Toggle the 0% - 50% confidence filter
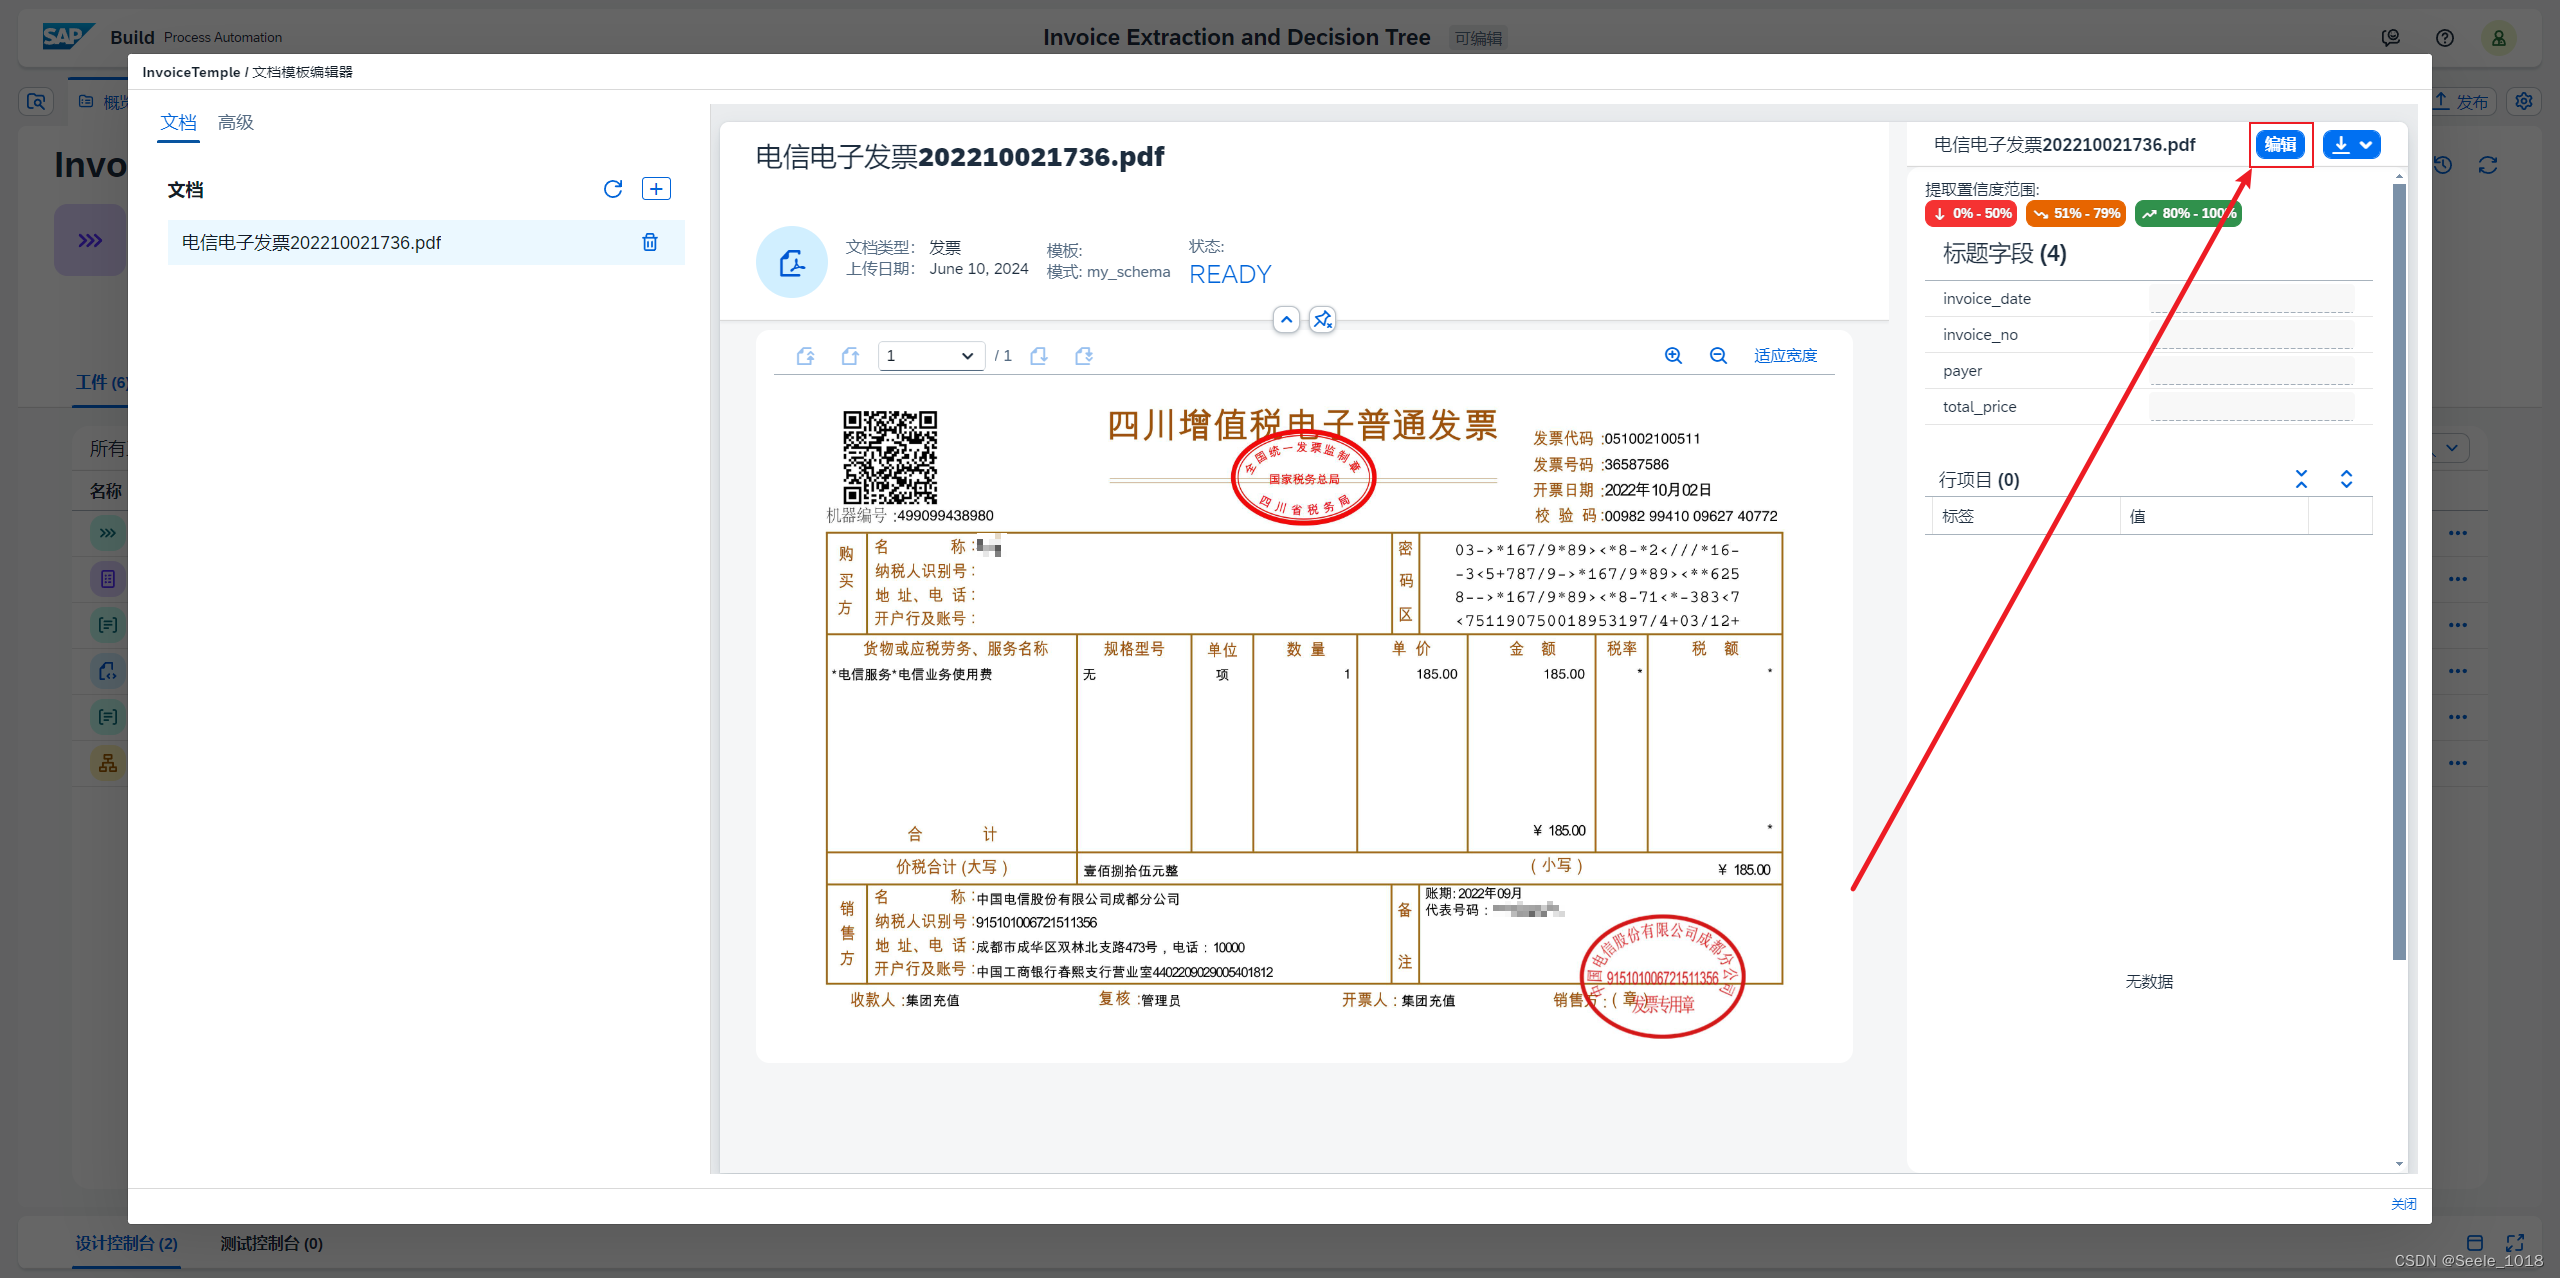Viewport: 2560px width, 1278px height. click(x=1971, y=213)
